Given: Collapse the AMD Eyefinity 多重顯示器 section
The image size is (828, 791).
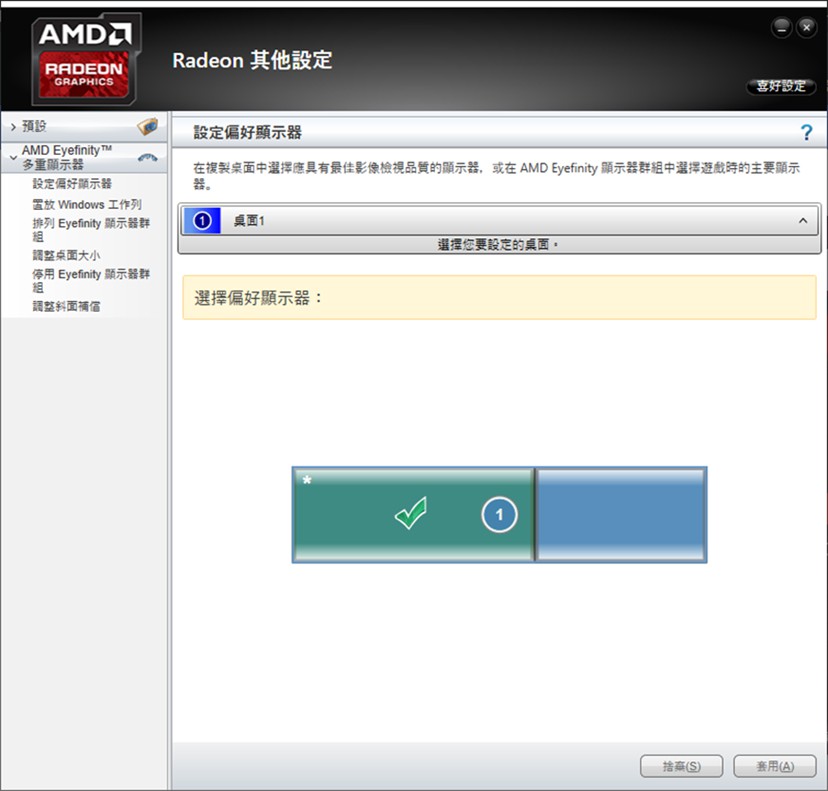Looking at the screenshot, I should tap(14, 157).
